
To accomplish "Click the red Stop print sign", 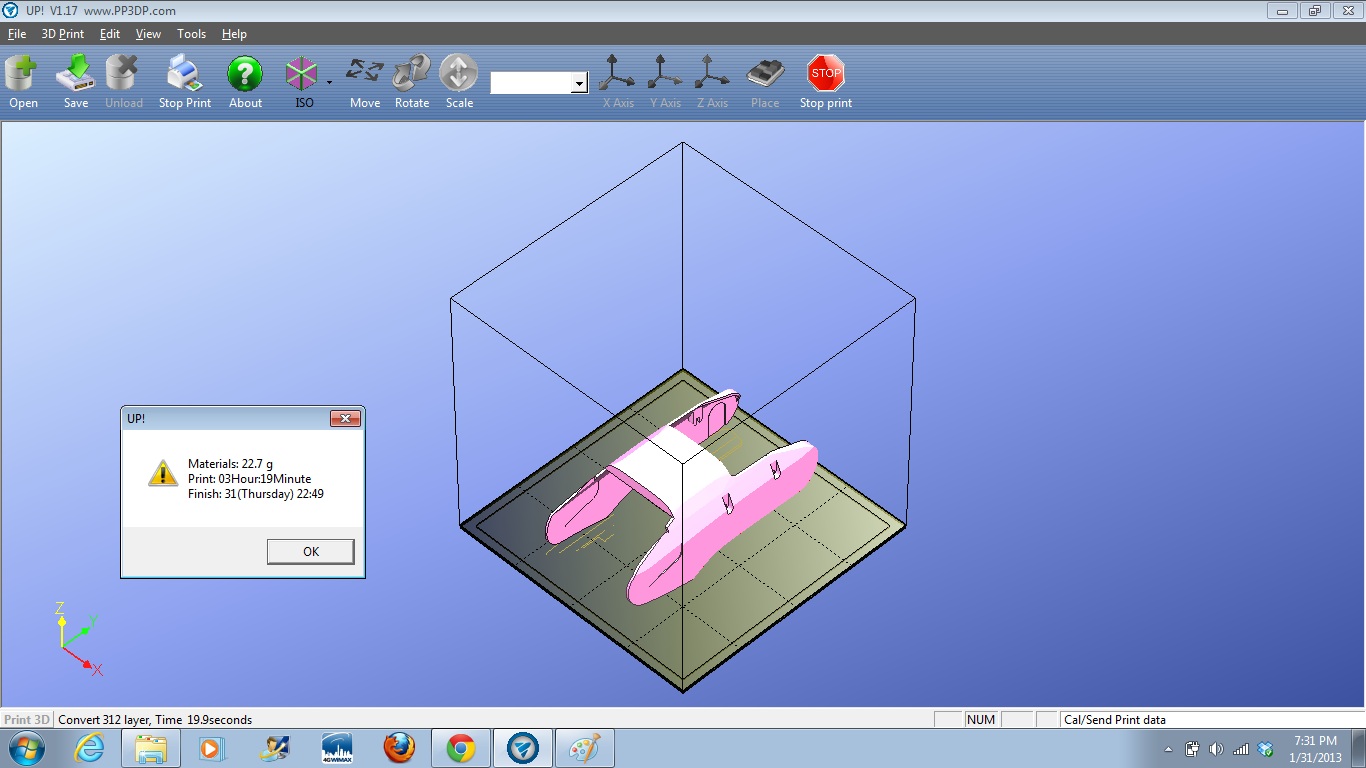I will pos(826,73).
